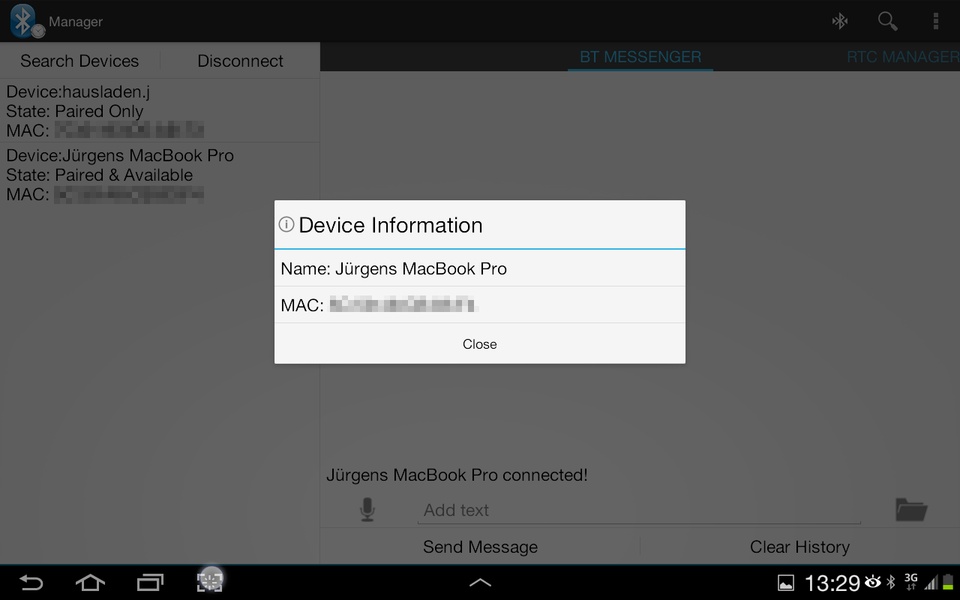Image resolution: width=960 pixels, height=600 pixels.
Task: Tap the eye smart stay status icon
Action: [872, 582]
